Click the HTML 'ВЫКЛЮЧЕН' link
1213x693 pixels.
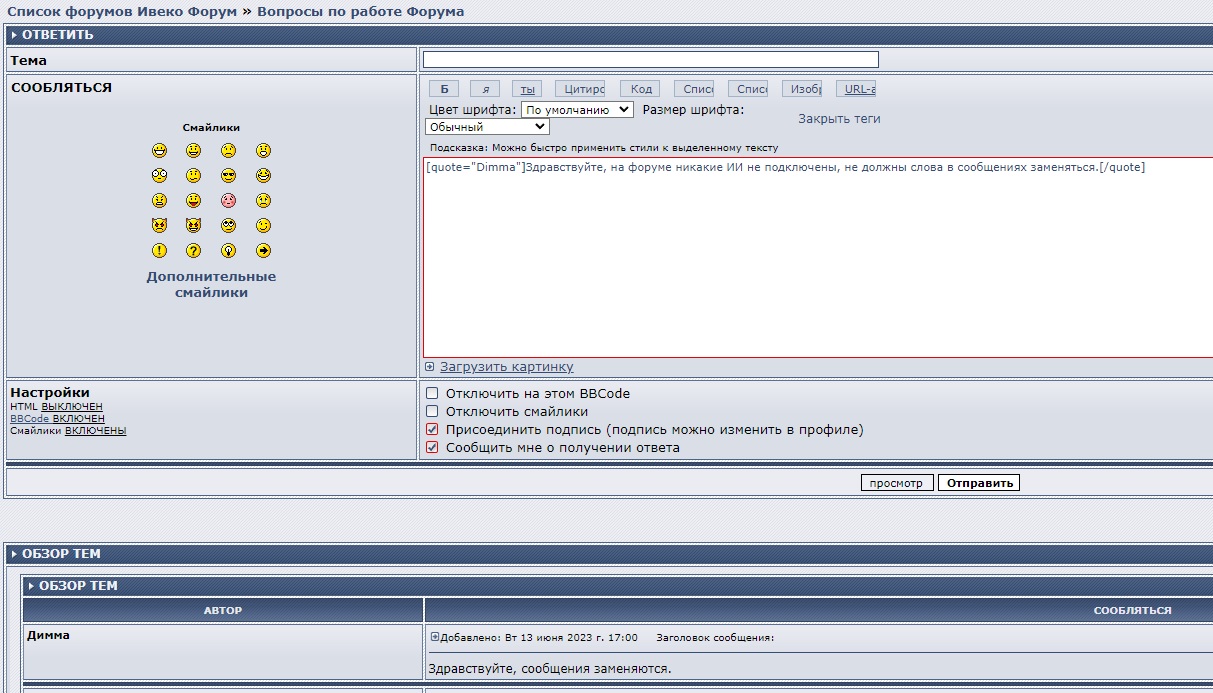pos(72,407)
